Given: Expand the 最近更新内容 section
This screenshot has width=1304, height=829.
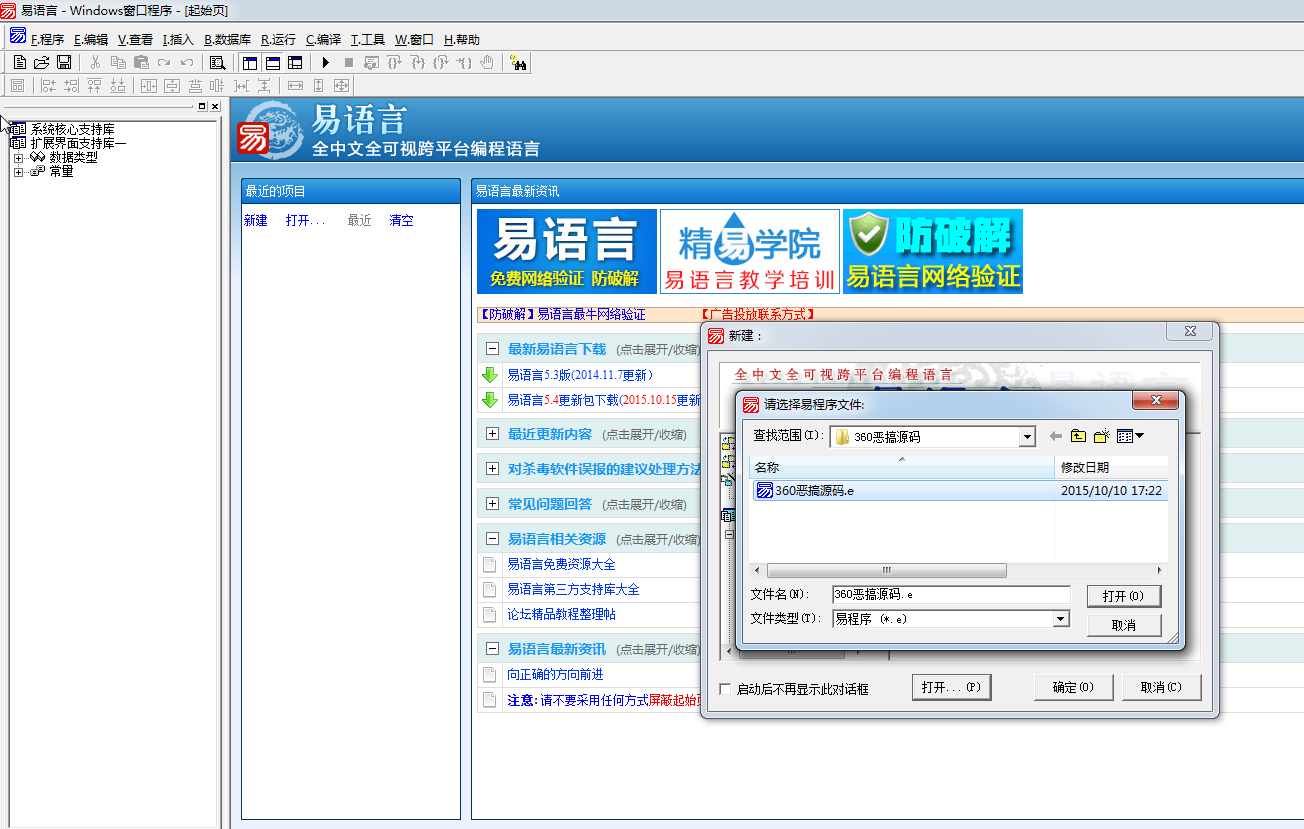Looking at the screenshot, I should tap(492, 434).
